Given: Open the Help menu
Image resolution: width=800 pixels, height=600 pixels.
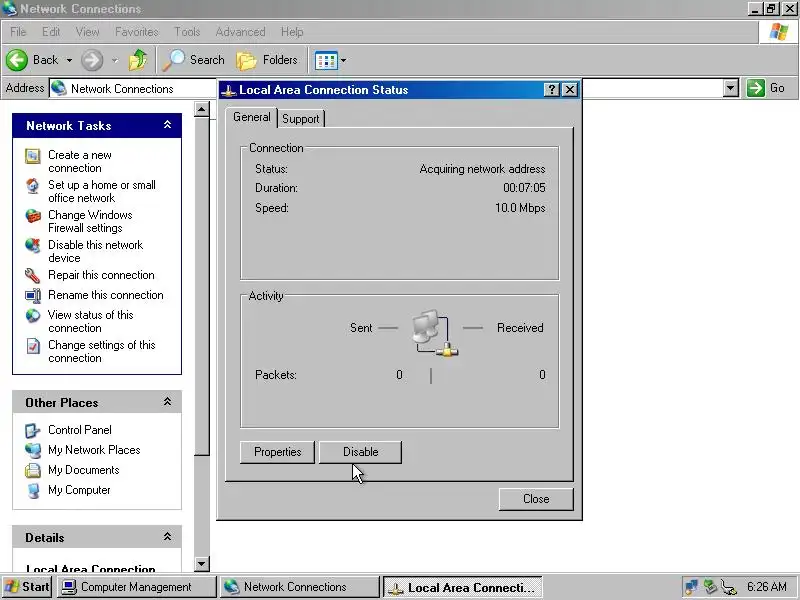Looking at the screenshot, I should coord(292,32).
